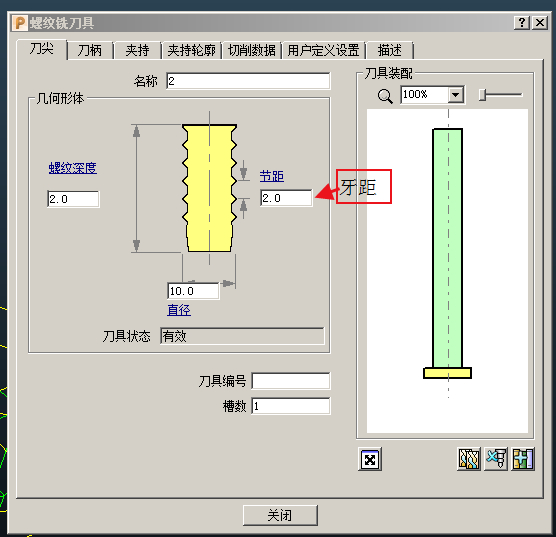Click the PowerMill P logo in title bar

(x=20, y=23)
